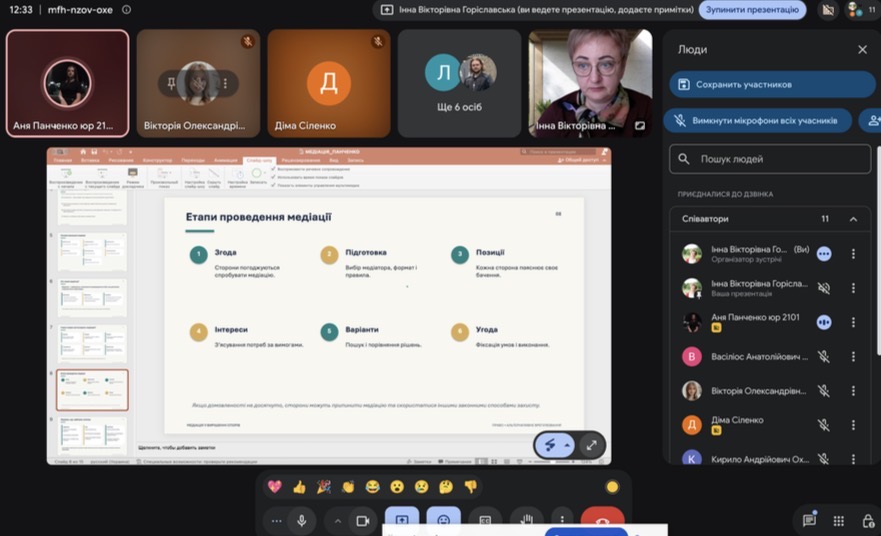Open the activities grid icon
This screenshot has height=536, width=881.
(x=839, y=521)
